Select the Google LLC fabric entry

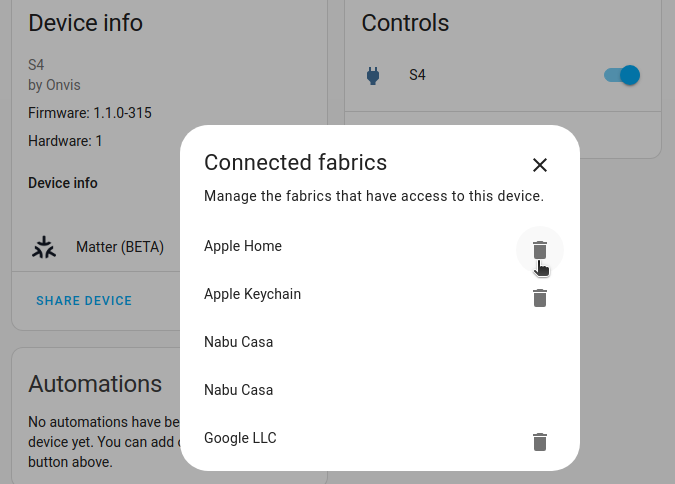tap(240, 438)
